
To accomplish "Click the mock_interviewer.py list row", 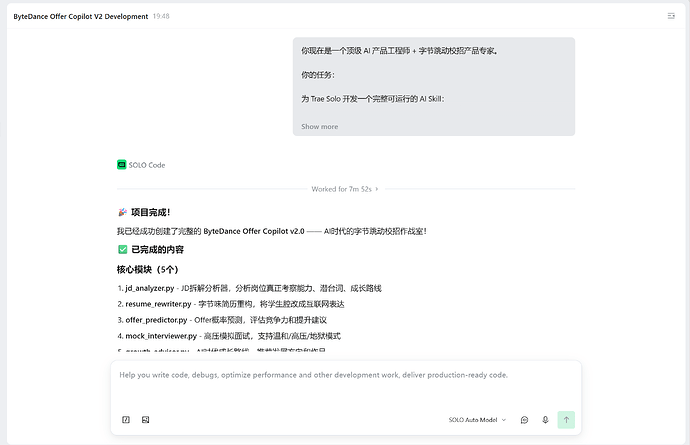I will pos(229,336).
